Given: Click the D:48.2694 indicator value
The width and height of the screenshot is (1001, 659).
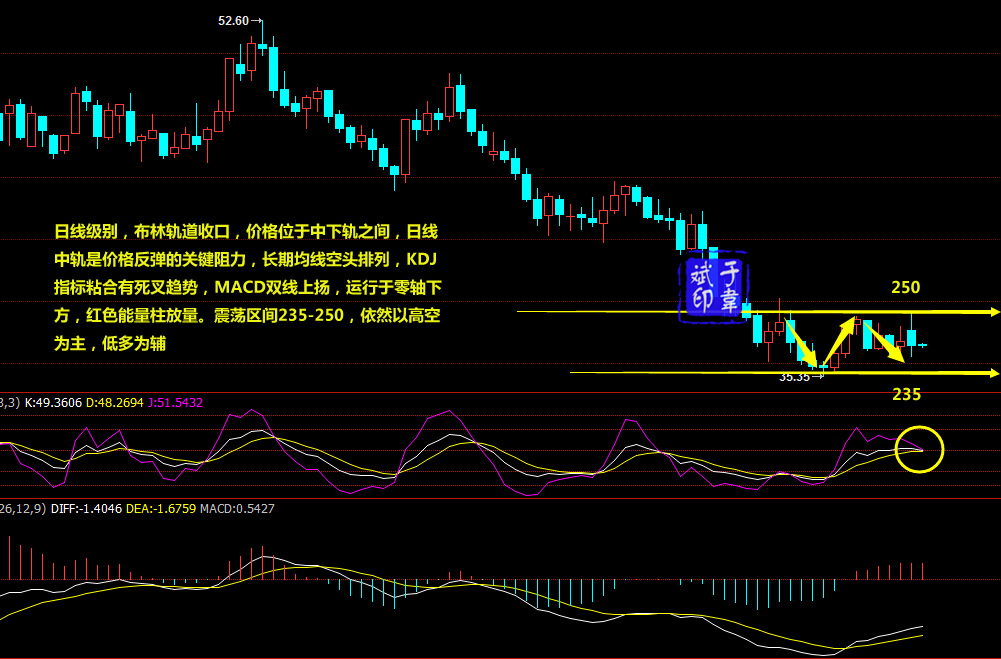Looking at the screenshot, I should (115, 402).
